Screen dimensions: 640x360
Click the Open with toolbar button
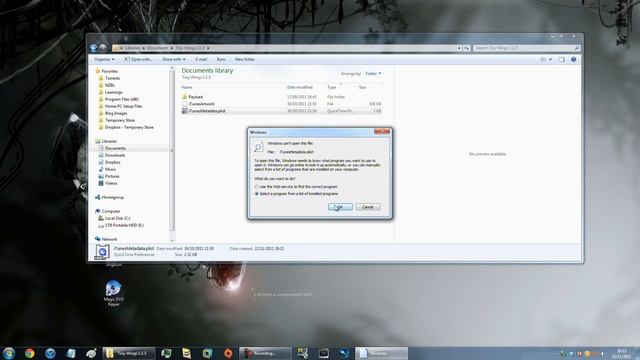[138, 59]
